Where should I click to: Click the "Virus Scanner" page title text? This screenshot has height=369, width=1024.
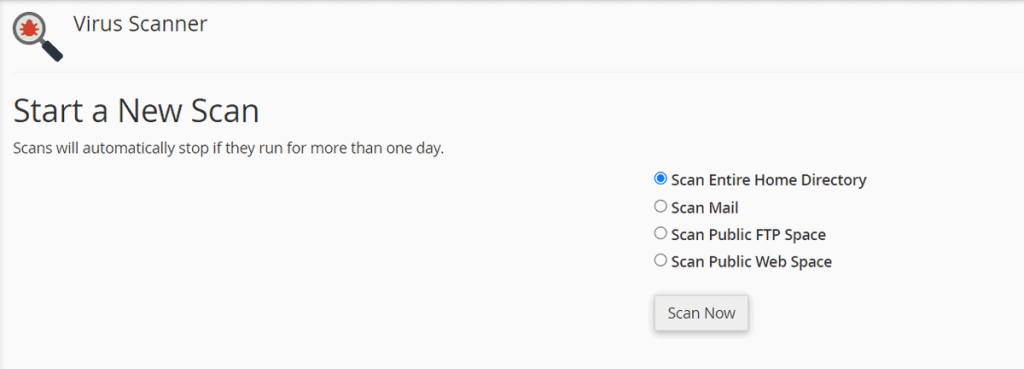(x=140, y=24)
